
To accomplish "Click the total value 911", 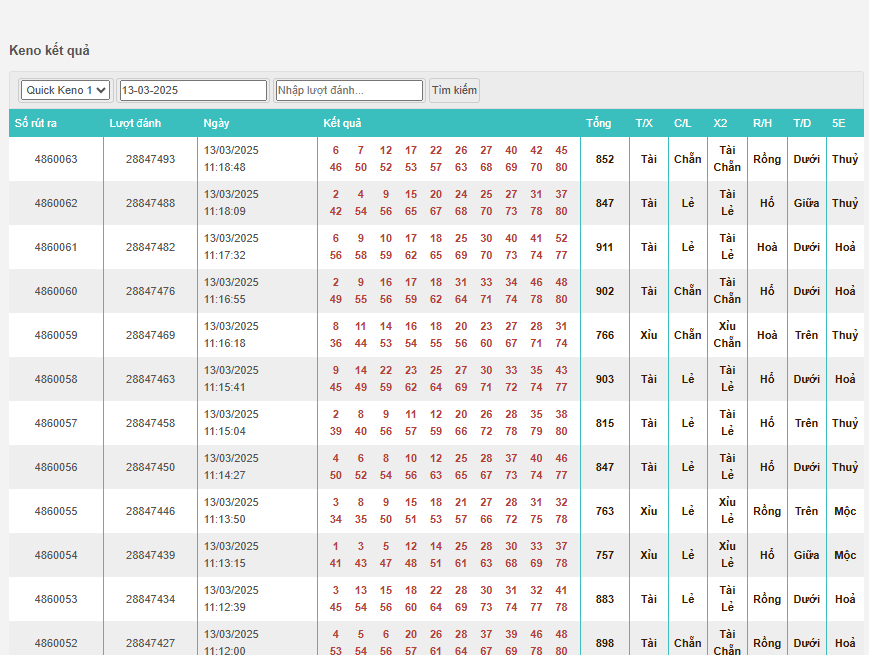I will (605, 247).
